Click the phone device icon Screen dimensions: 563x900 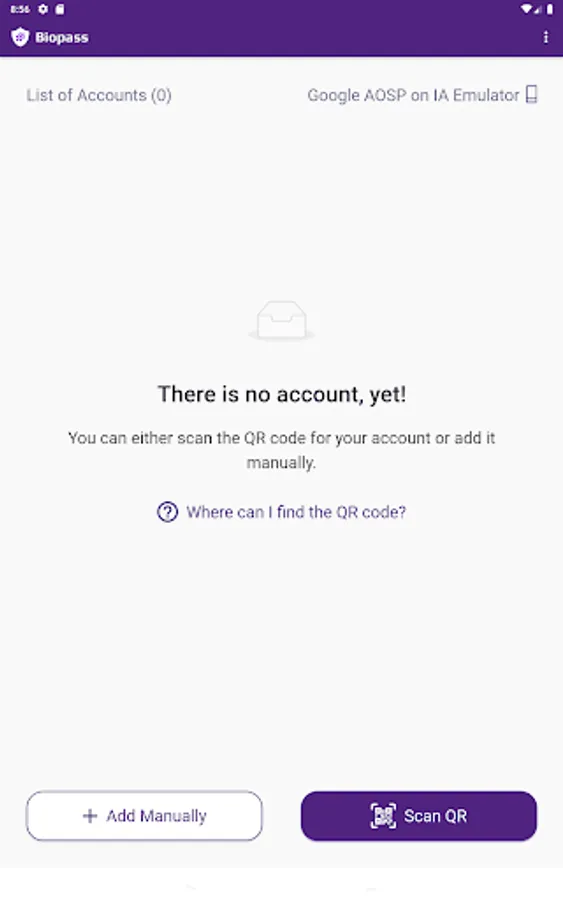[531, 94]
